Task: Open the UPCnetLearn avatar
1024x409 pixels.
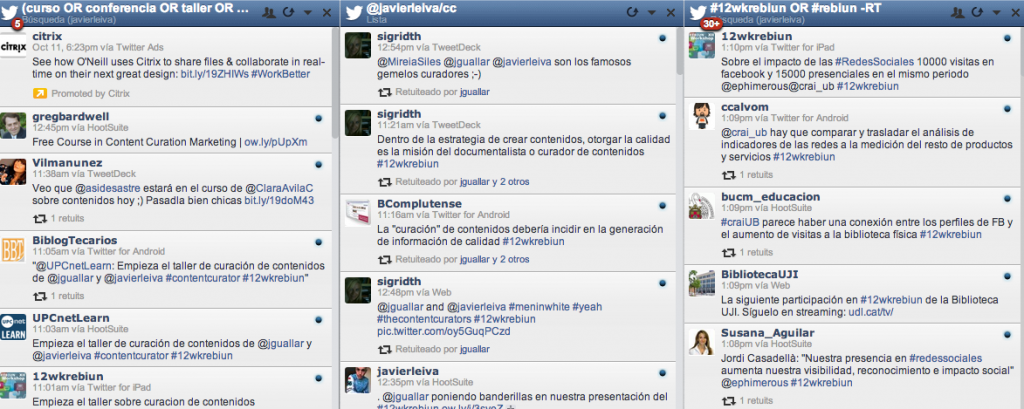Action: 13,327
